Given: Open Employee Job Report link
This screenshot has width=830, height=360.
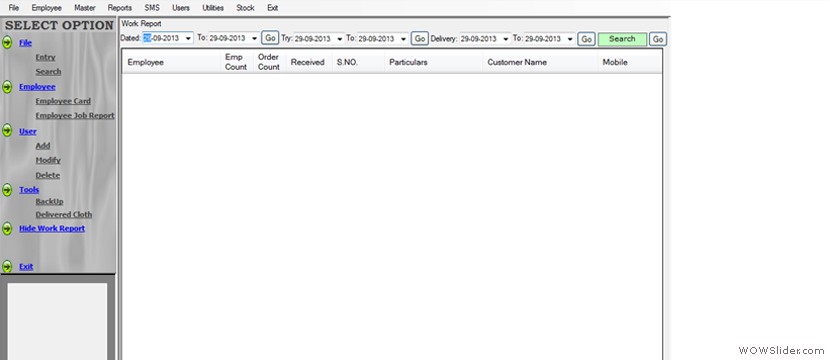Looking at the screenshot, I should pyautogui.click(x=75, y=115).
